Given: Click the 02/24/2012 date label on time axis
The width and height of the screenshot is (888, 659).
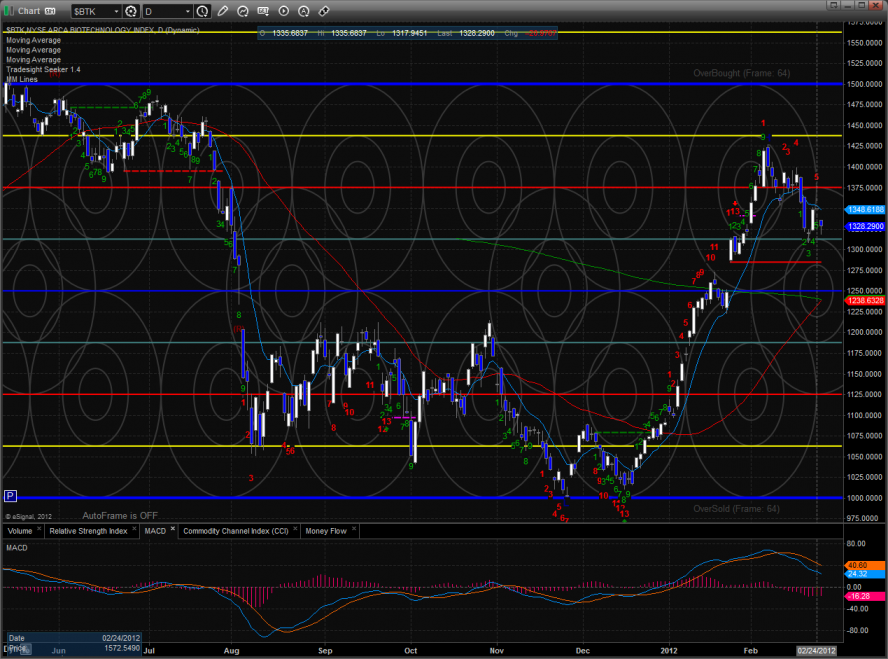Looking at the screenshot, I should coord(814,650).
